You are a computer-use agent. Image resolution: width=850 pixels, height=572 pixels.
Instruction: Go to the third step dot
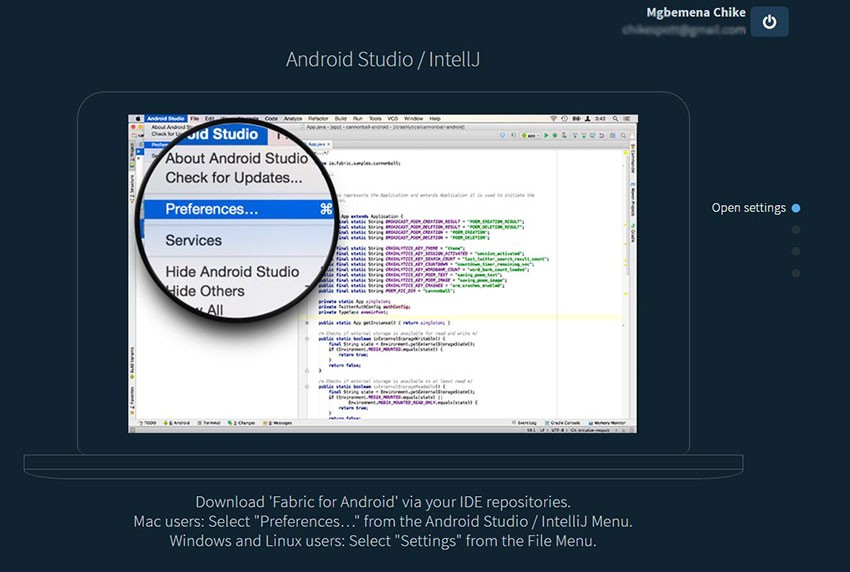coord(796,252)
